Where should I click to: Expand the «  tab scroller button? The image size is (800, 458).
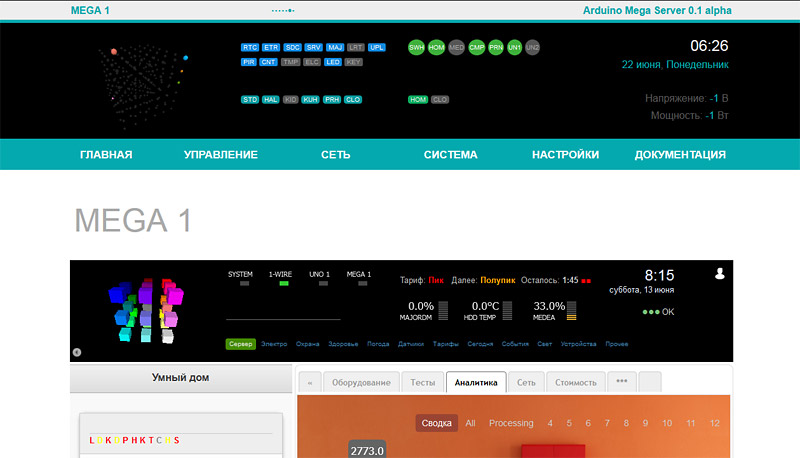(x=310, y=382)
